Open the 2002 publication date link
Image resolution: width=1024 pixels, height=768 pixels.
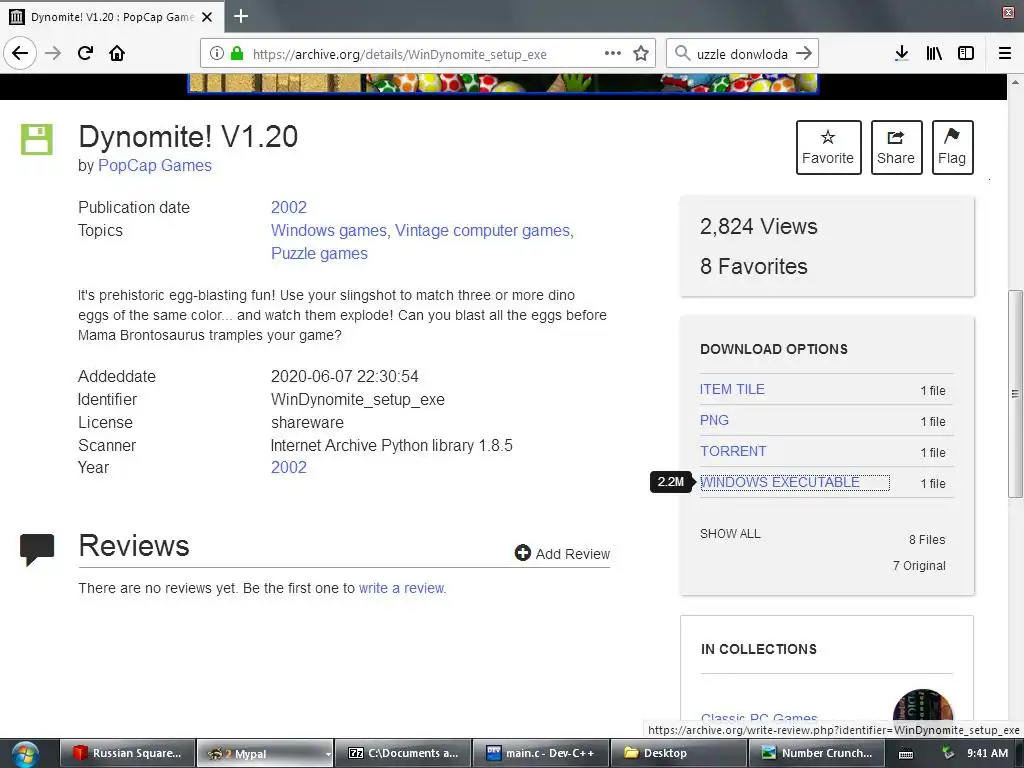[x=289, y=207]
